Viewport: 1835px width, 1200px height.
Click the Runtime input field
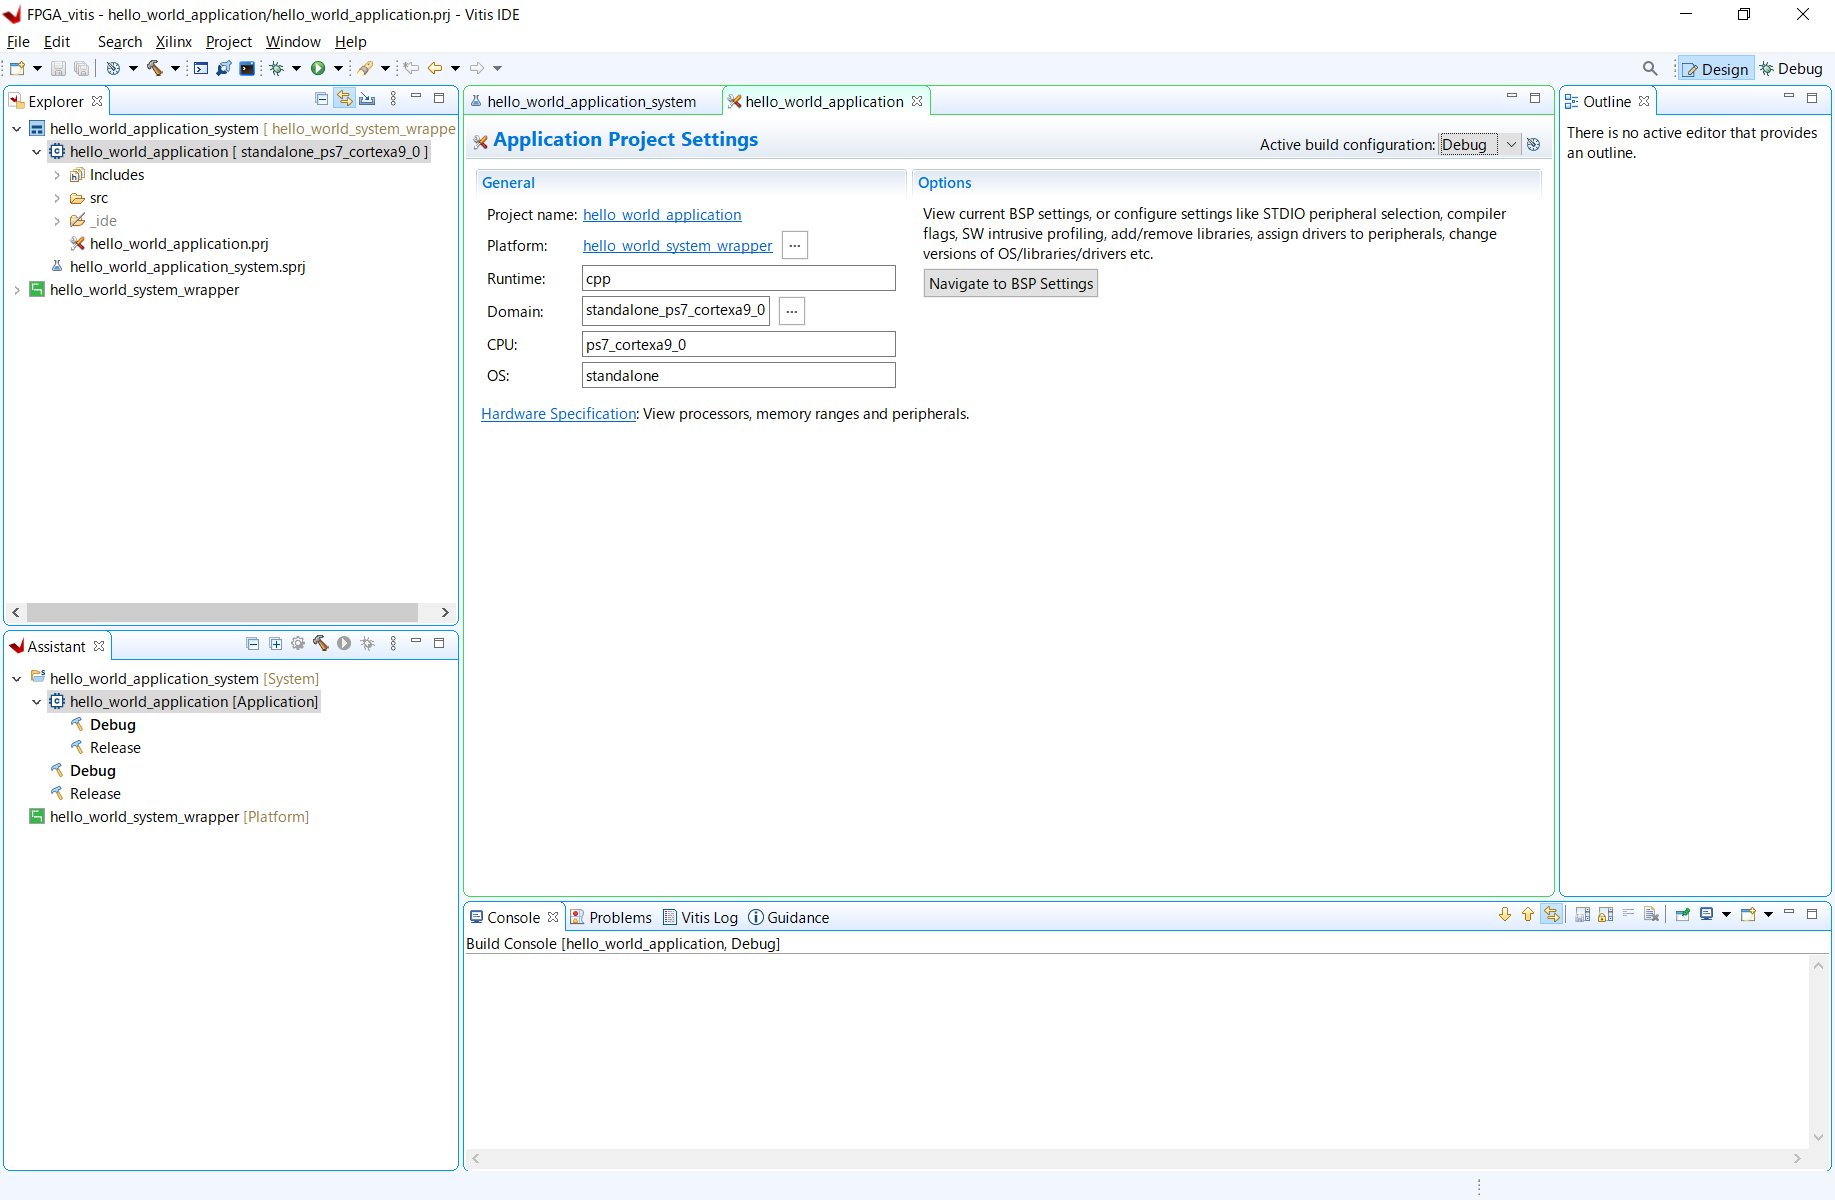click(738, 279)
